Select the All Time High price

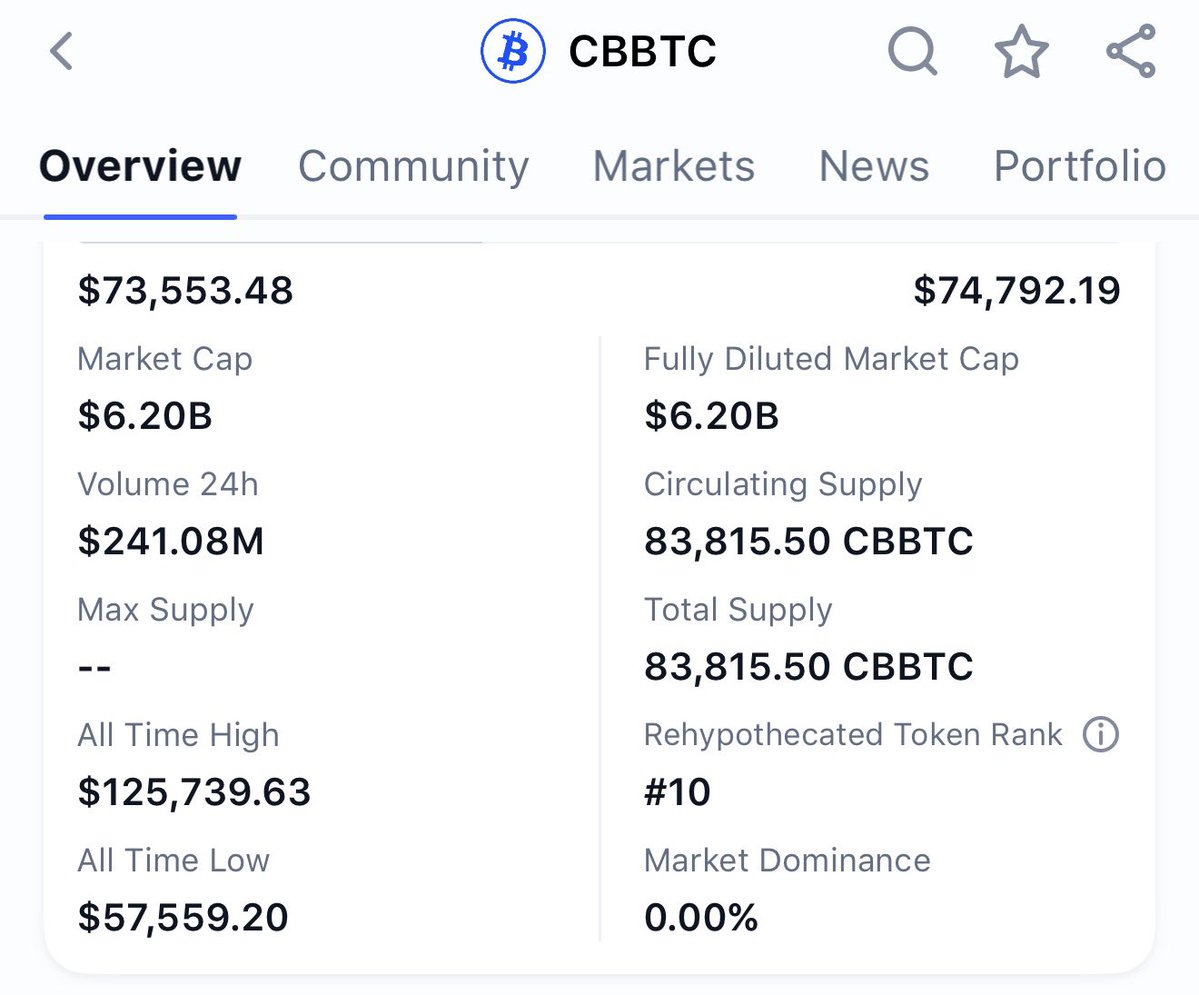pyautogui.click(x=194, y=792)
